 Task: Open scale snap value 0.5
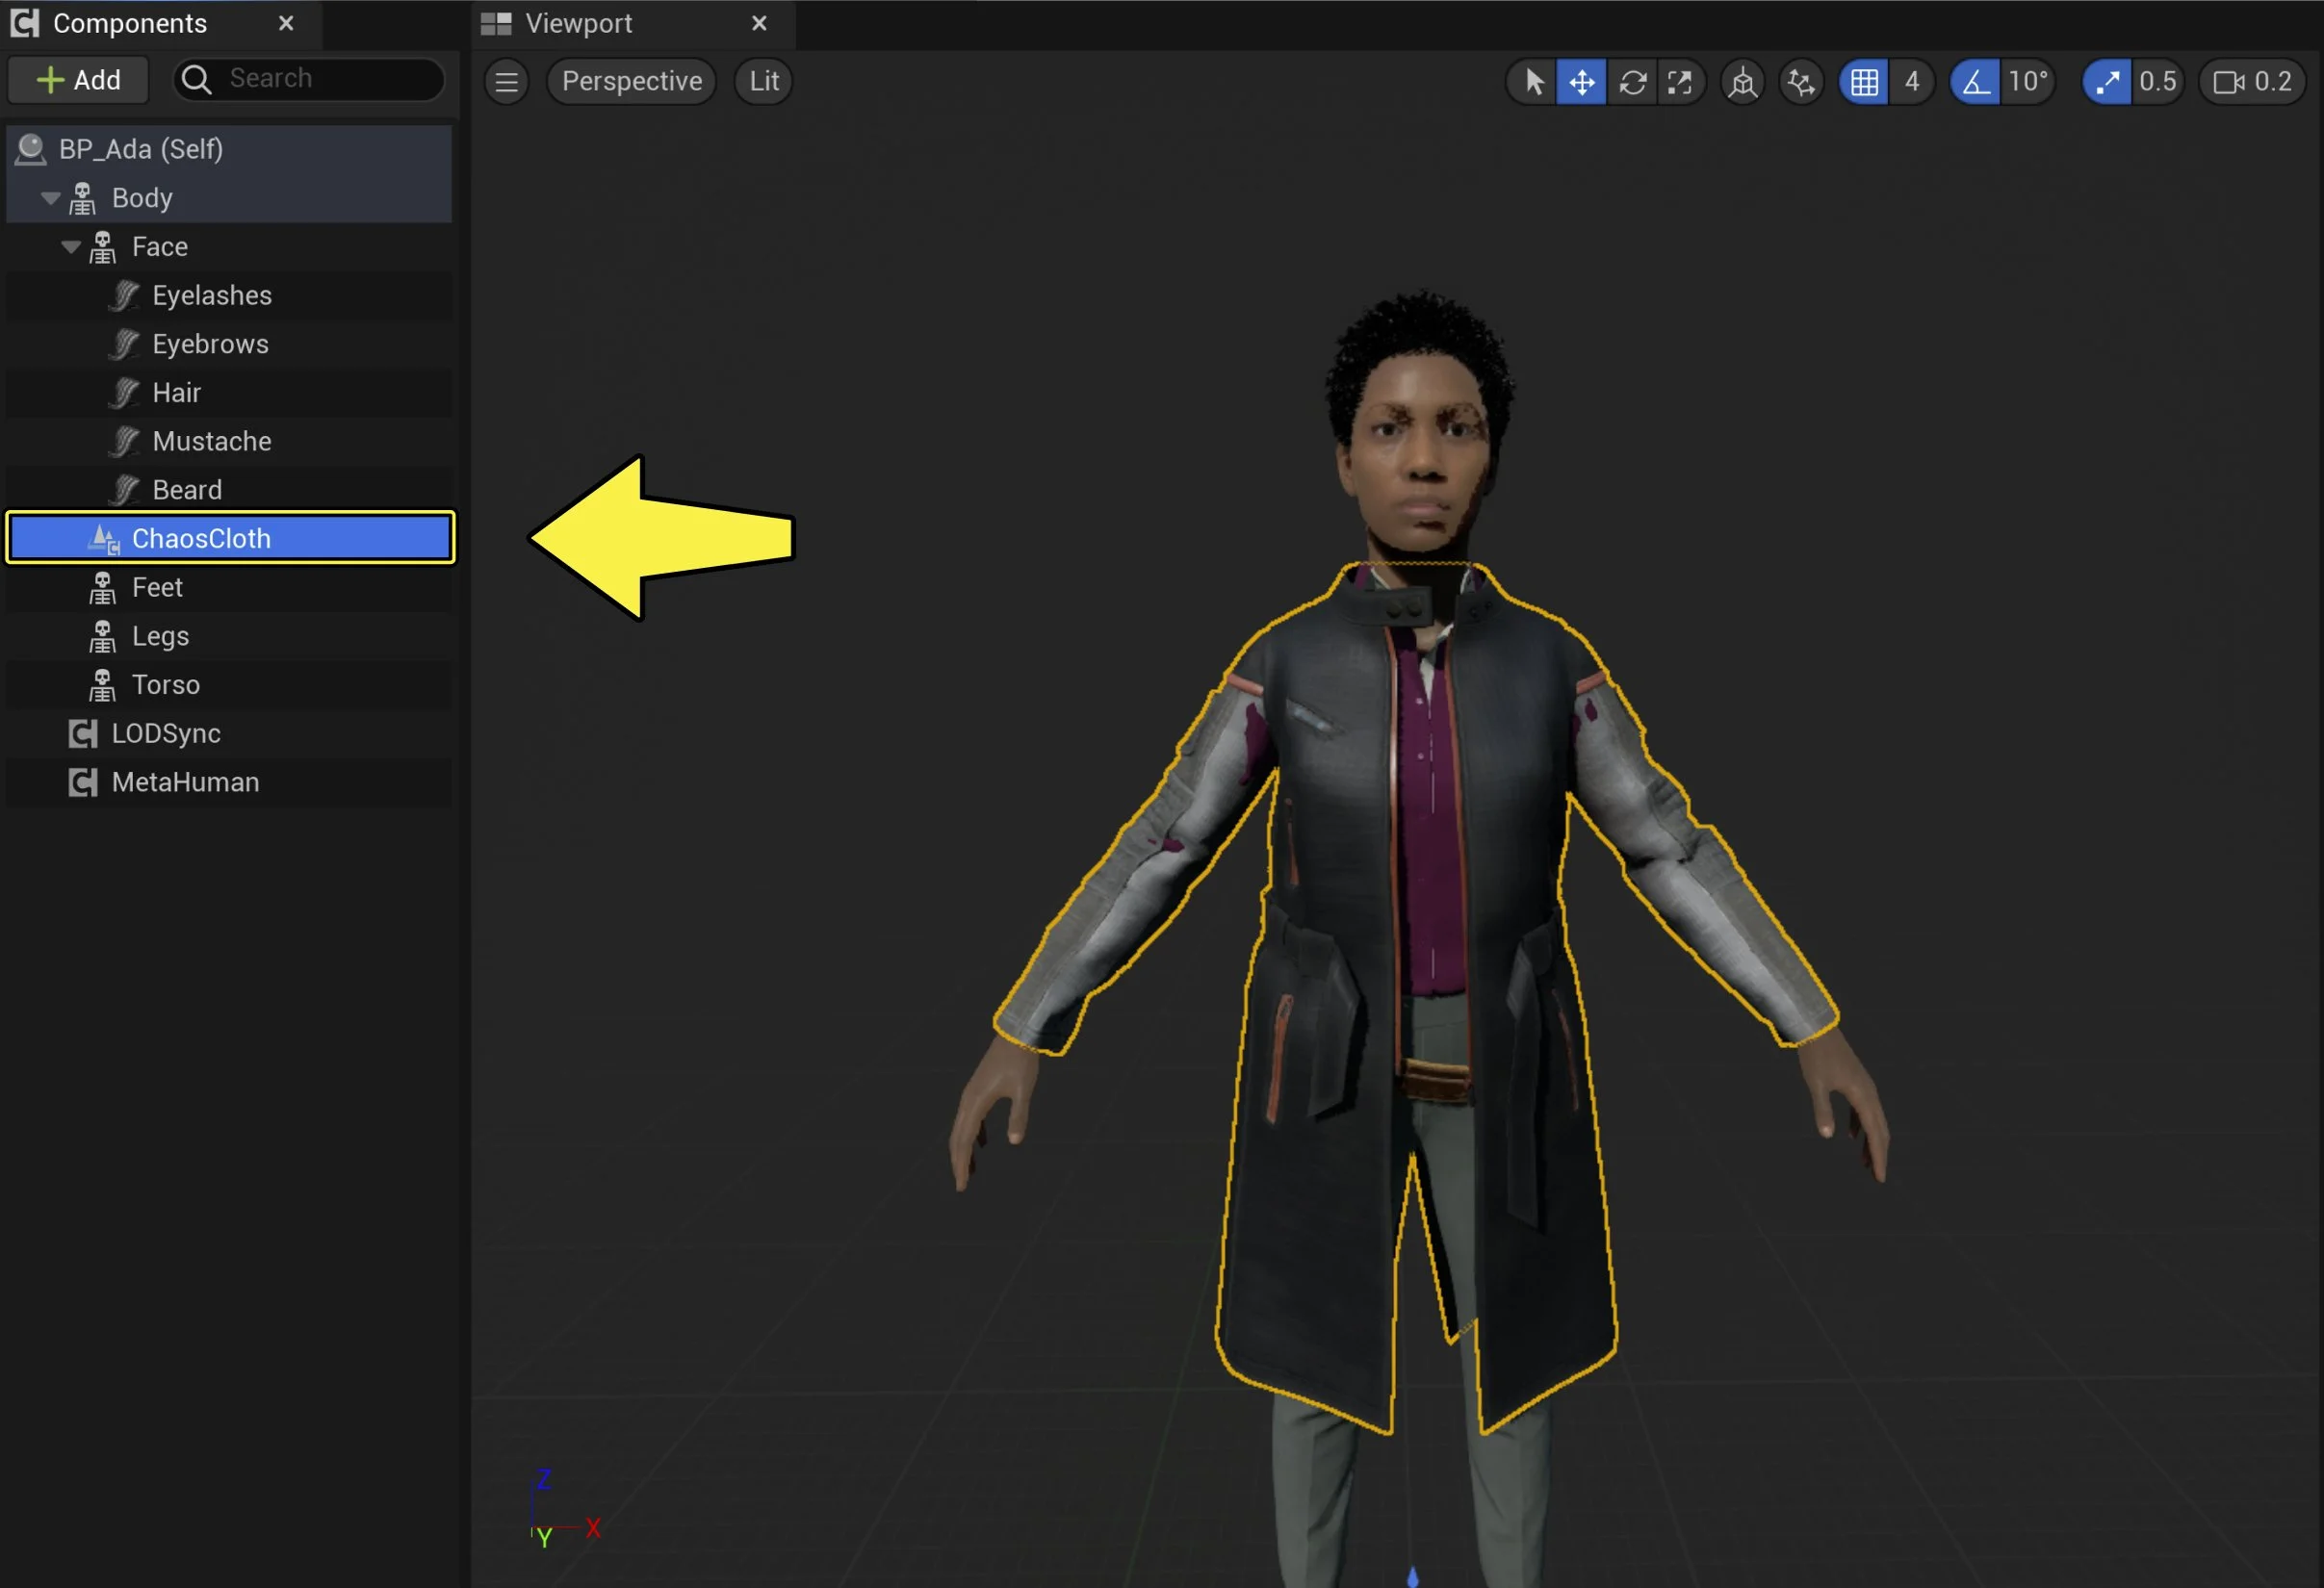coord(2157,81)
